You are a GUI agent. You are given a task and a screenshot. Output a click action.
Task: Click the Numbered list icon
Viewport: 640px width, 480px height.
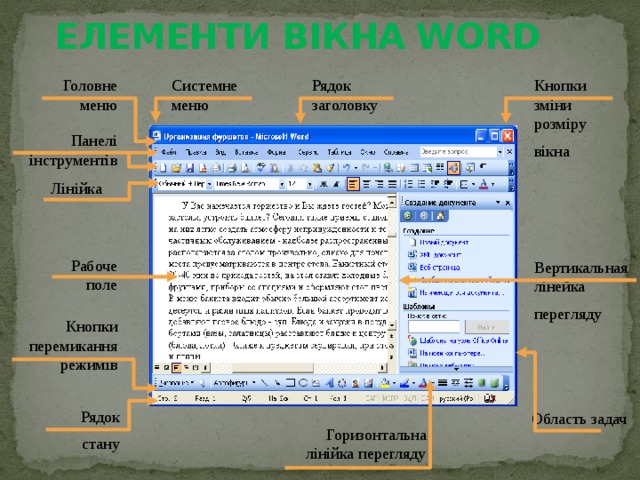click(x=409, y=184)
